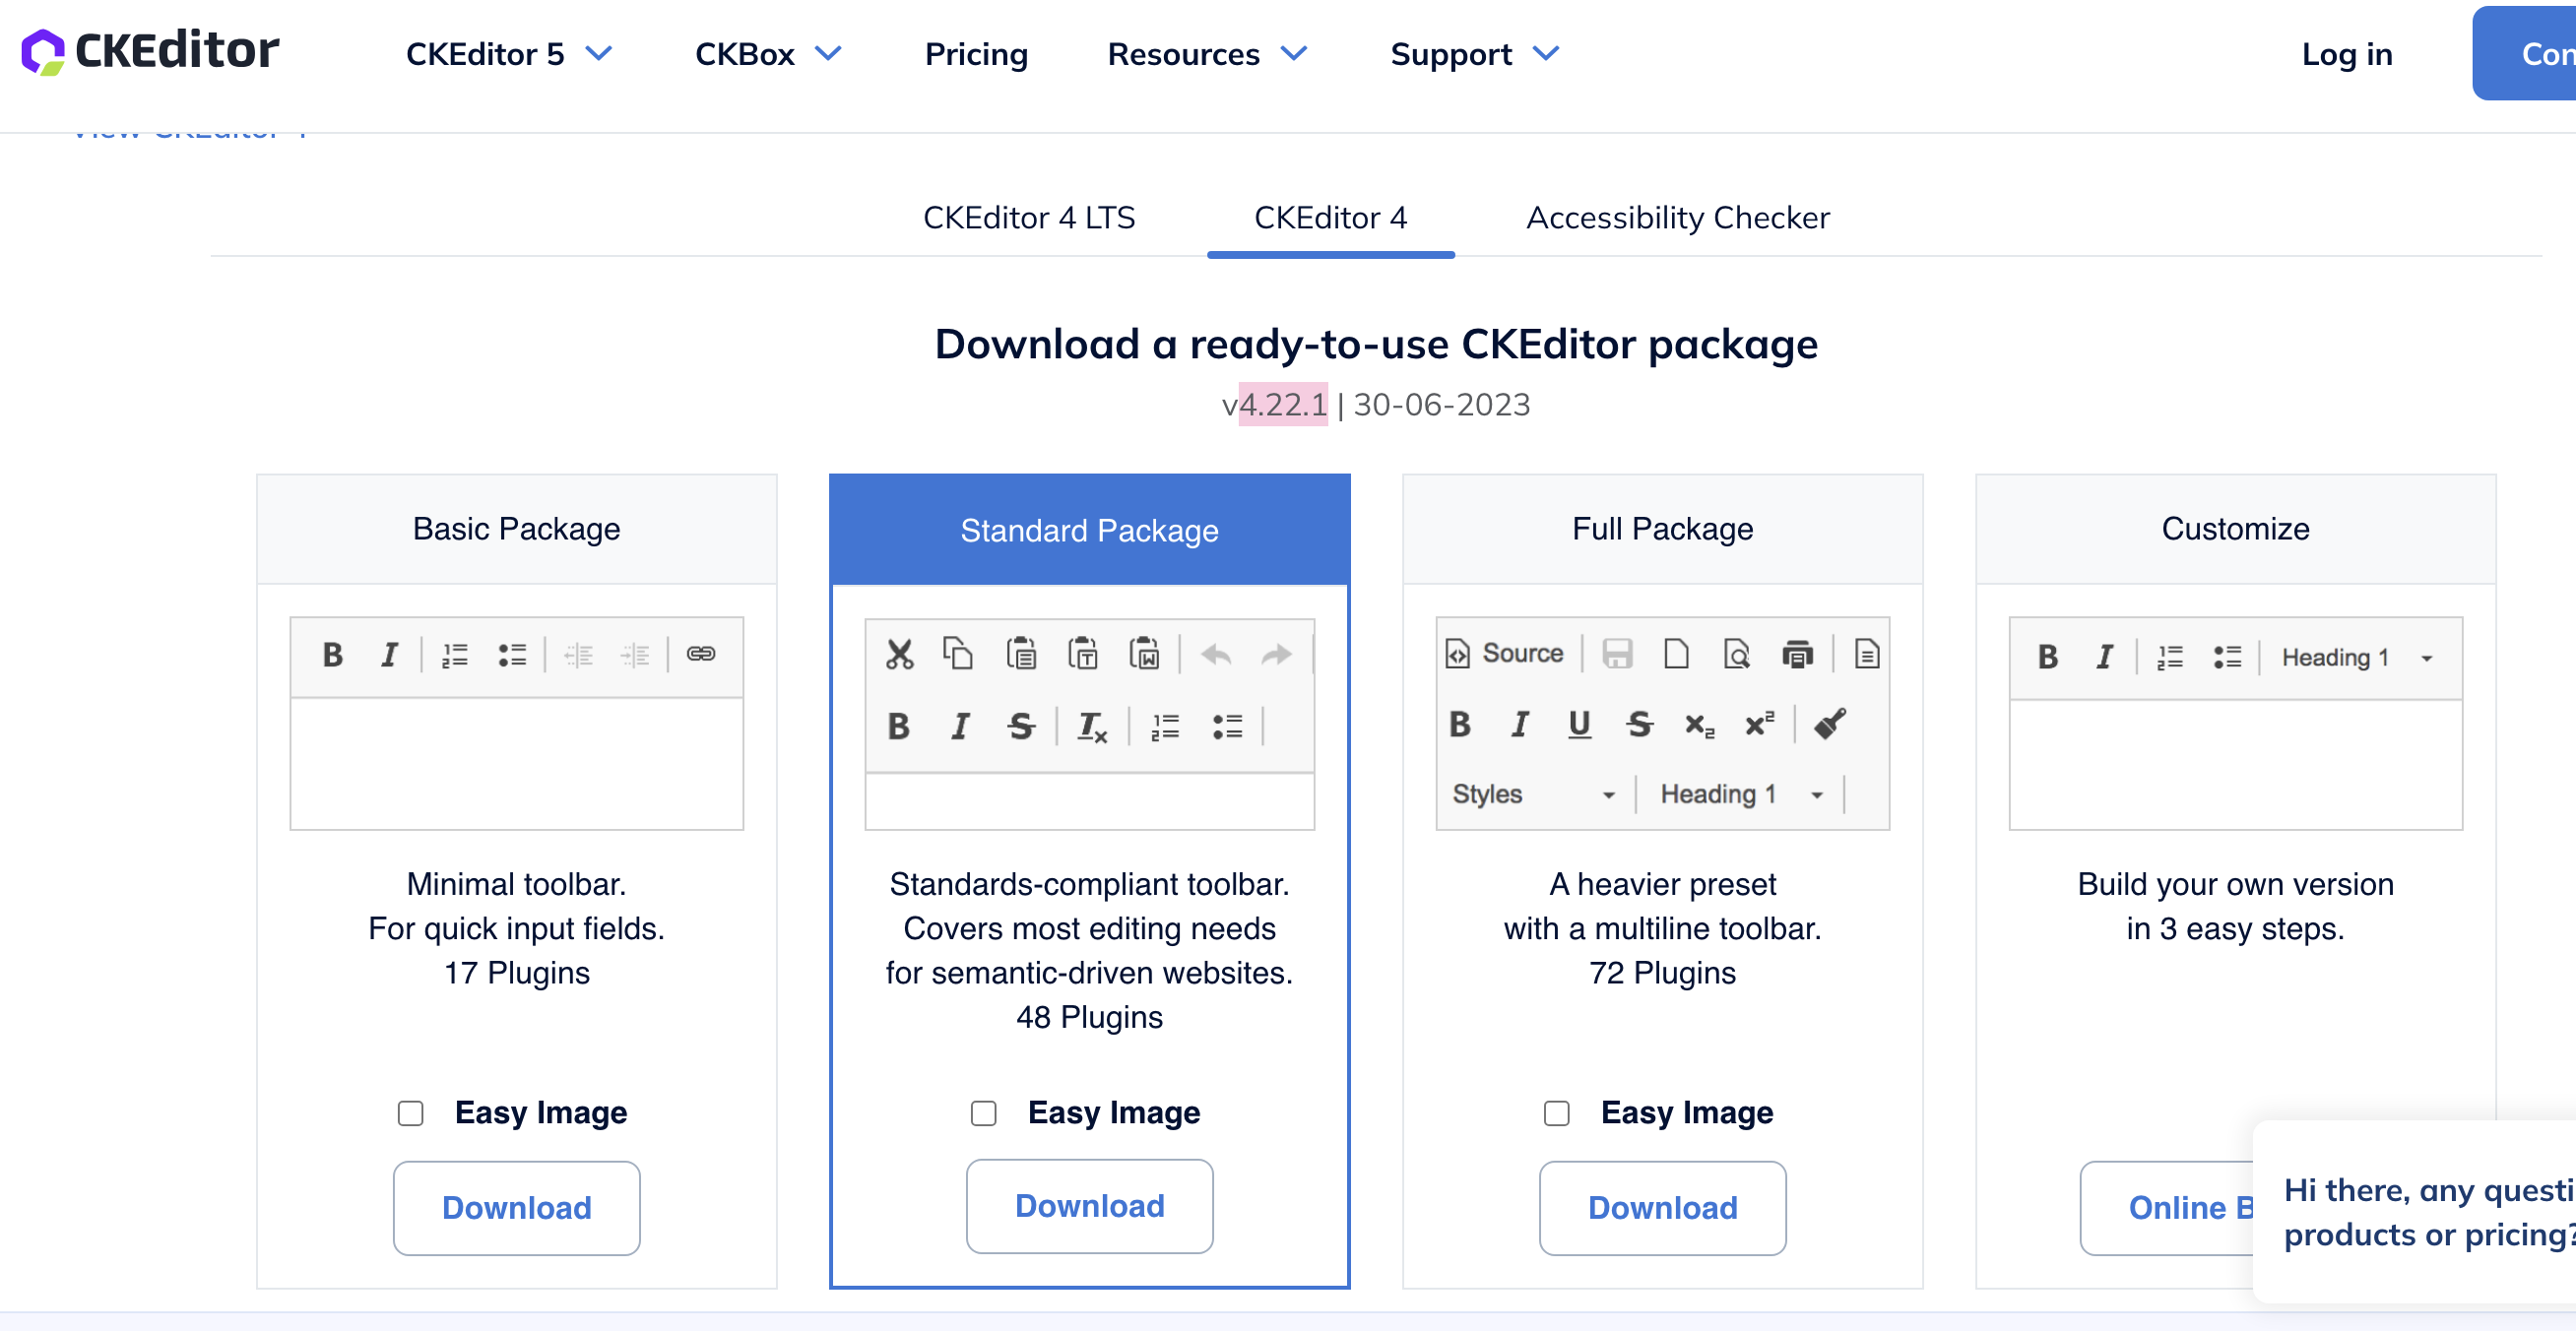The width and height of the screenshot is (2576, 1331).
Task: Click the Preview icon in Full Package toolbar
Action: [1737, 654]
